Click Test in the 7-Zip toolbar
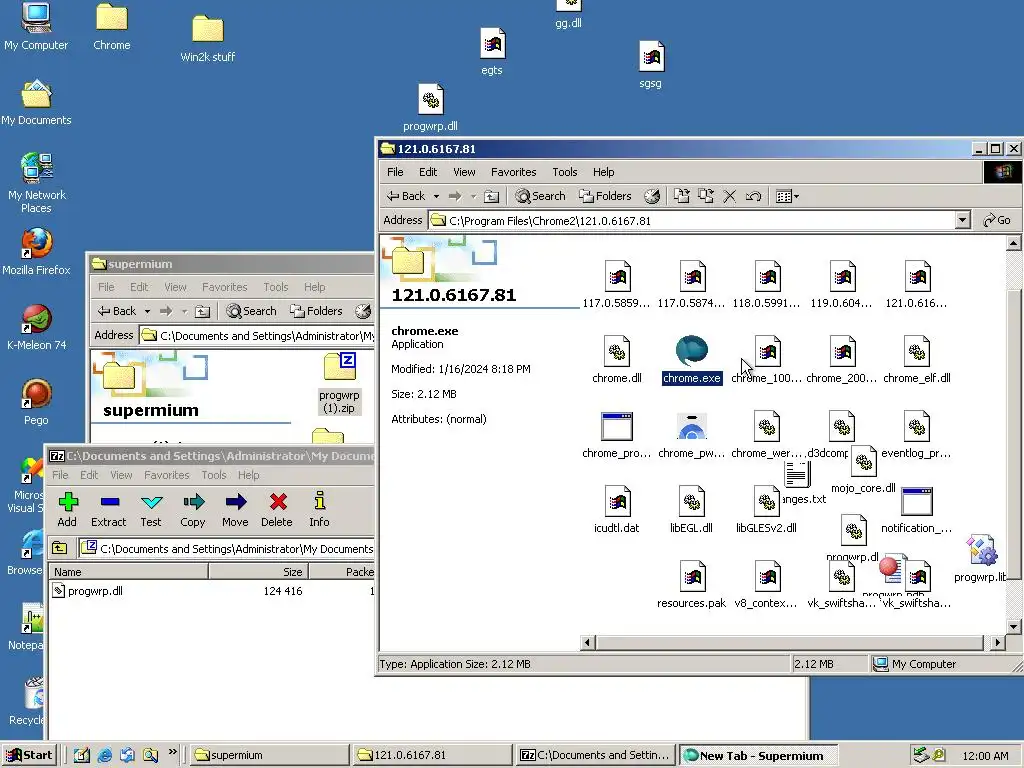The width and height of the screenshot is (1024, 768). [x=151, y=509]
